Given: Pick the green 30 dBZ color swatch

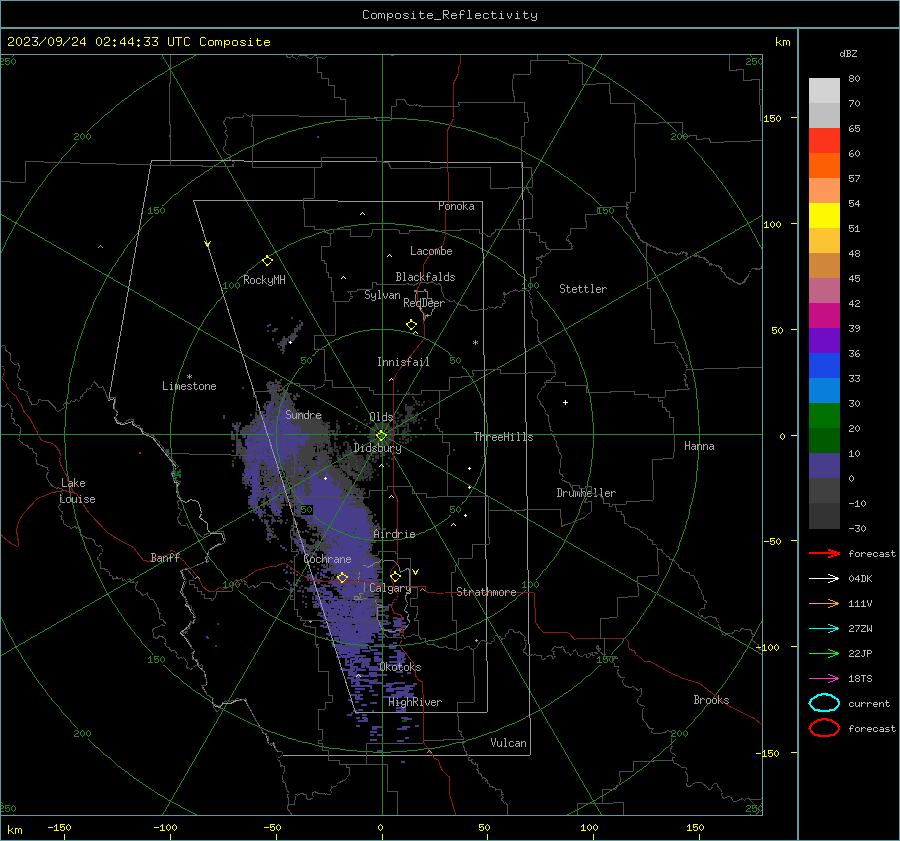Looking at the screenshot, I should pos(824,416).
